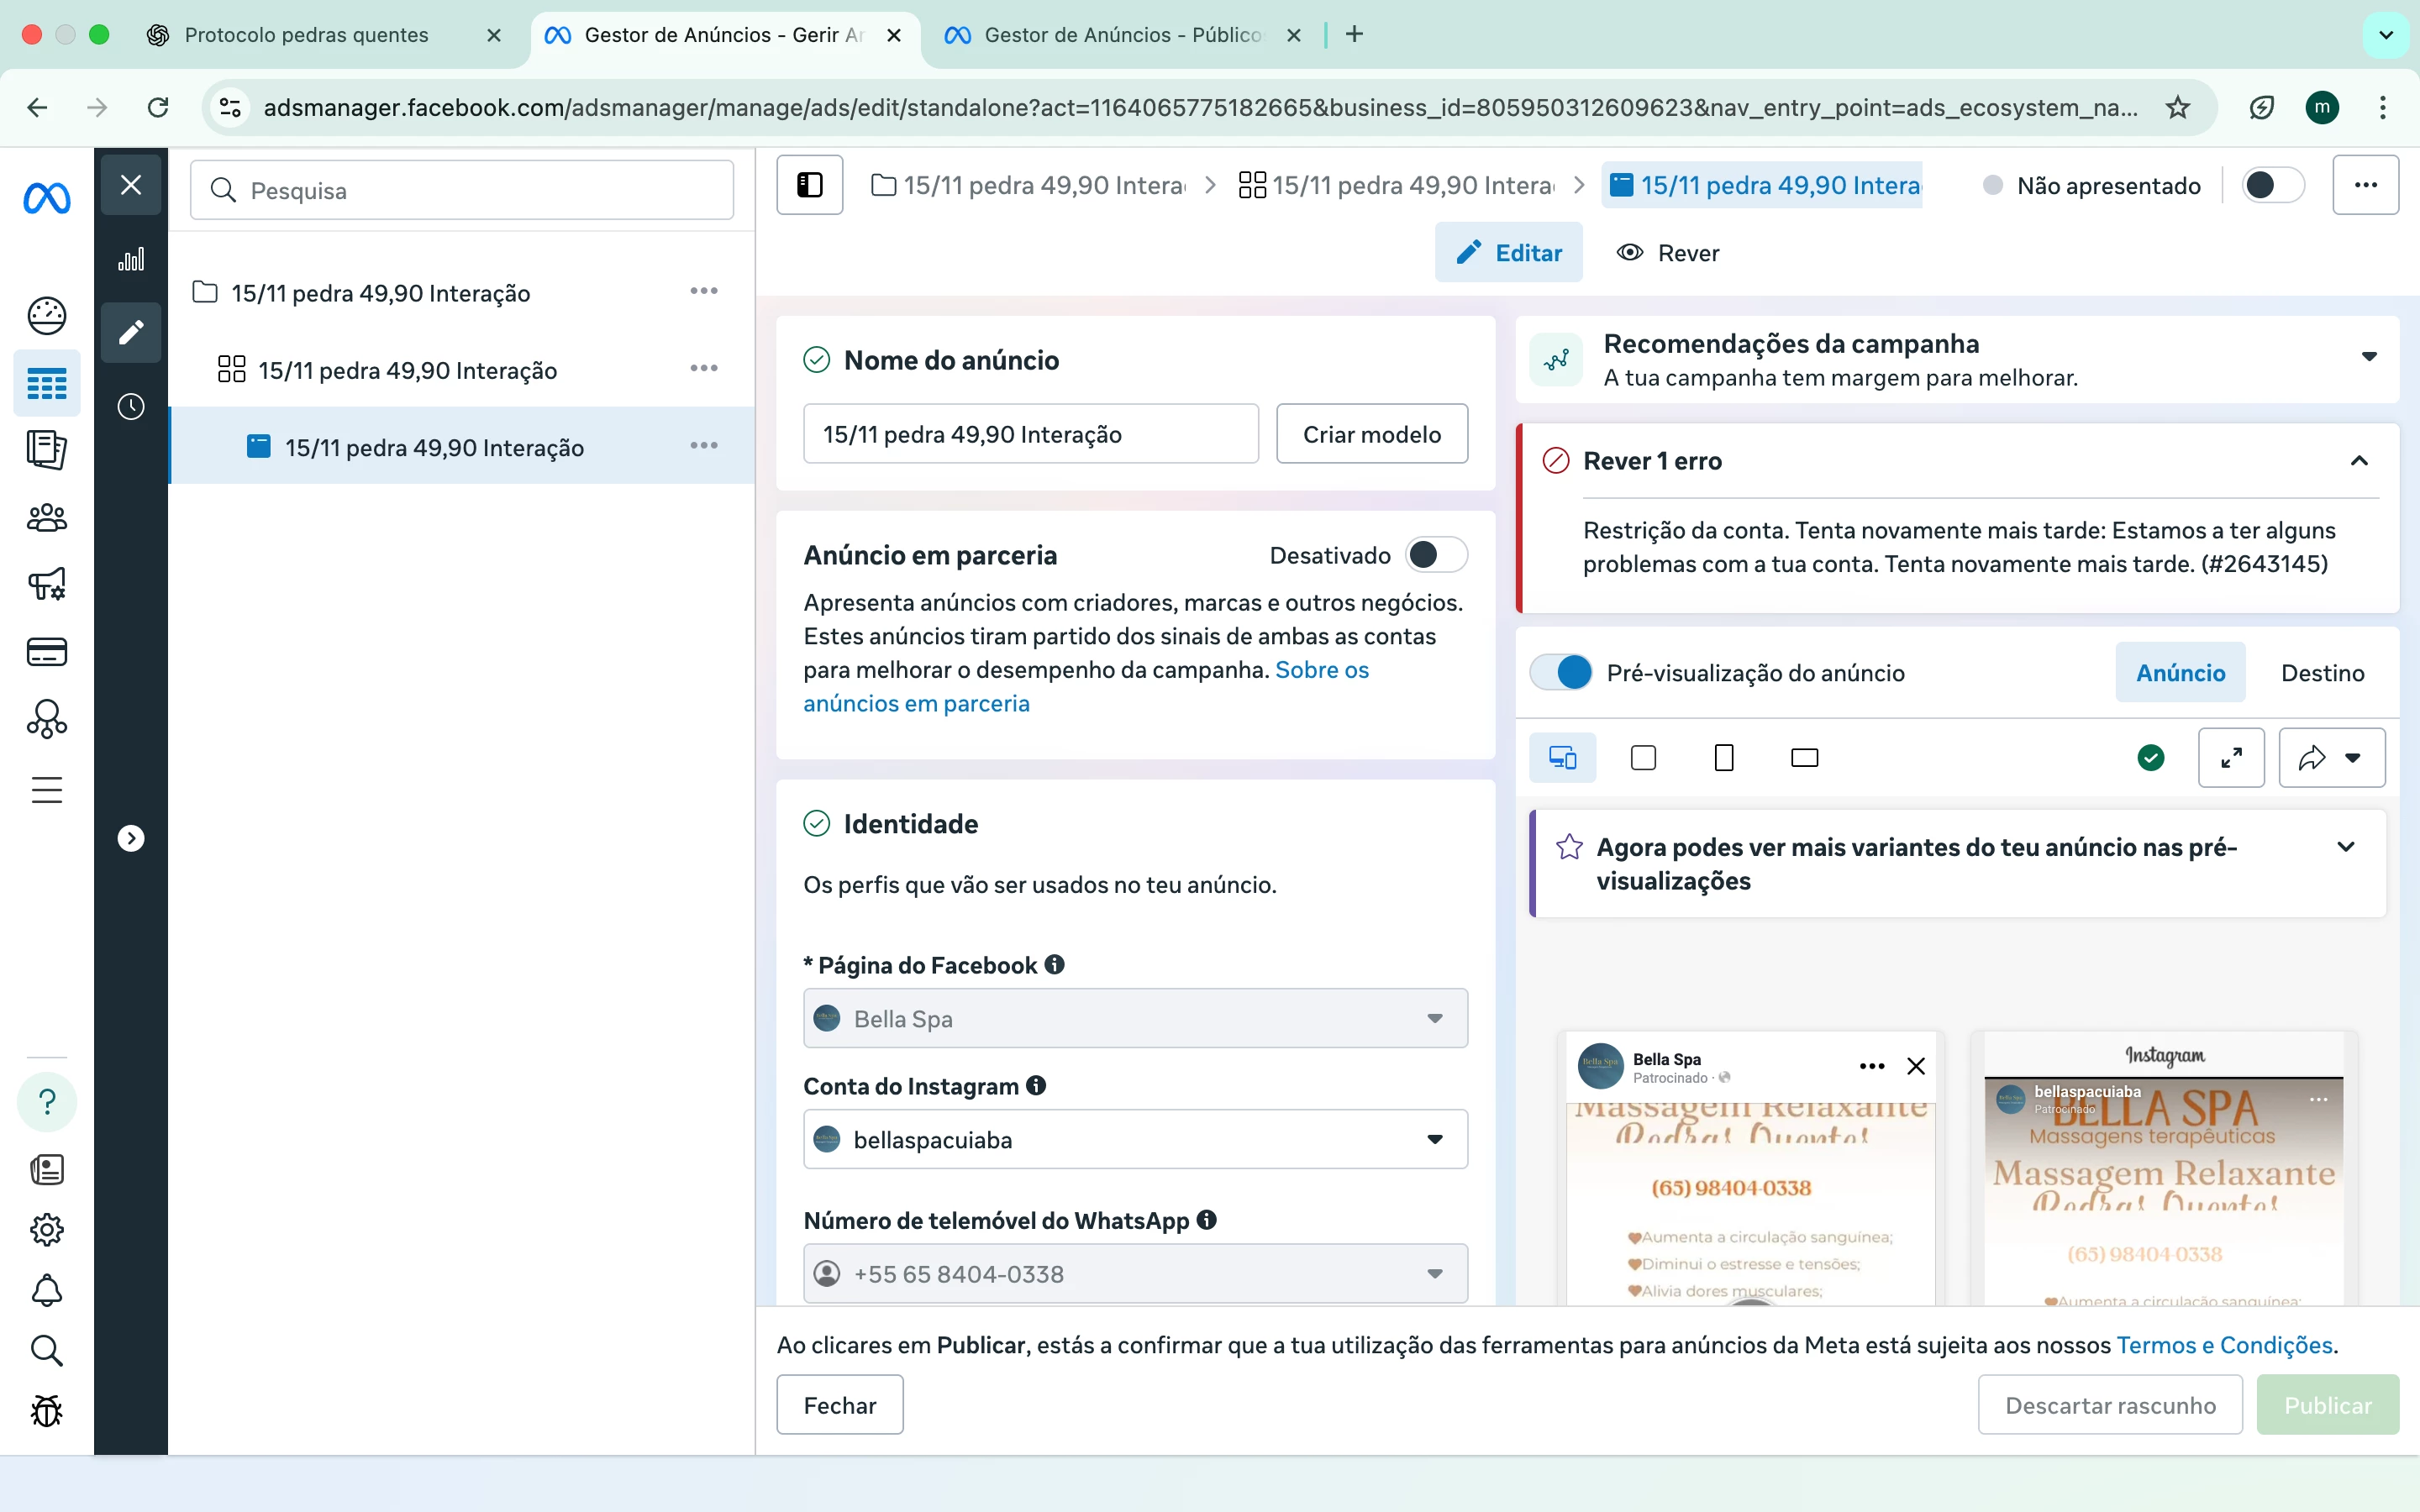Open the audiences people icon
Screen dimensions: 2420x1512
47,518
